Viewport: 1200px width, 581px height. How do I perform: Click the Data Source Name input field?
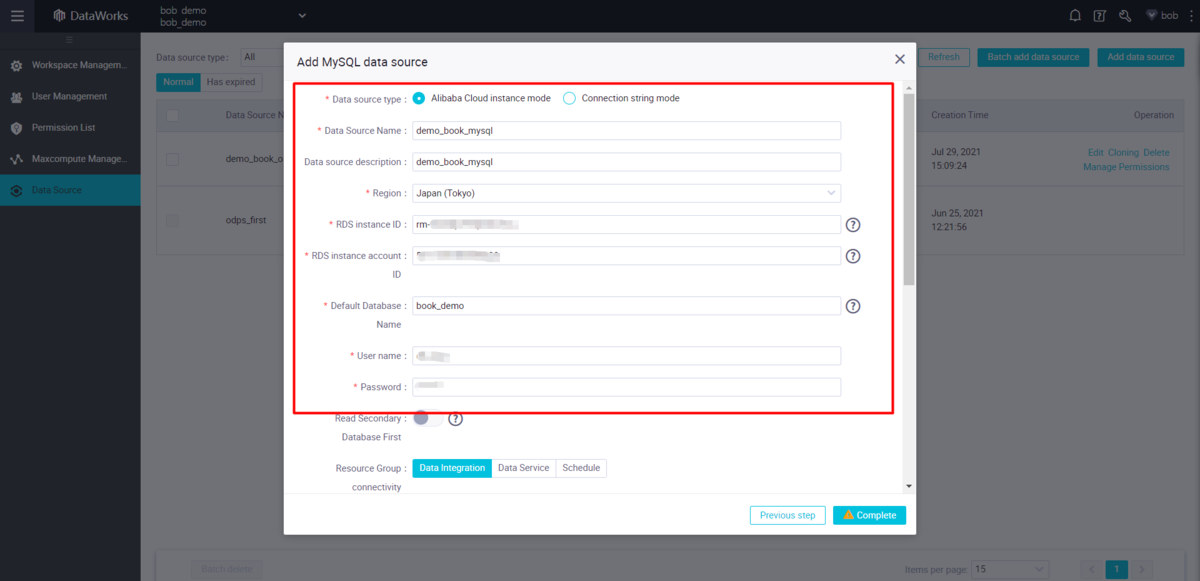(626, 130)
